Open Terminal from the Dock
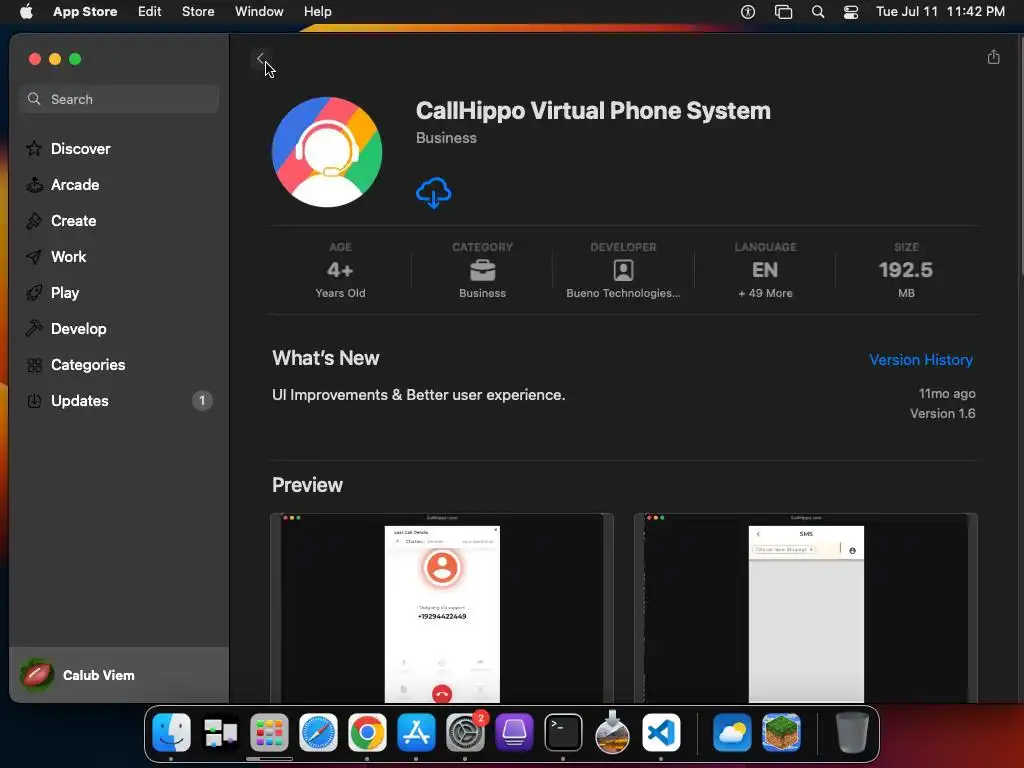 [563, 733]
